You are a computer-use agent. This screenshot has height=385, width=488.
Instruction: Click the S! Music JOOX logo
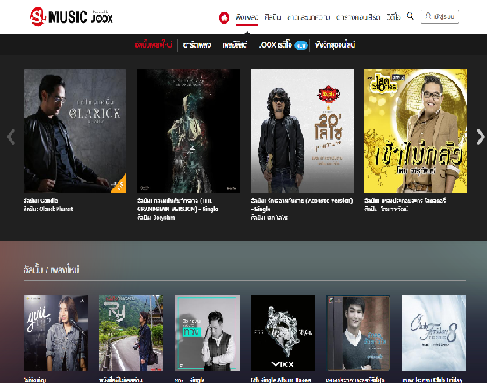click(x=71, y=16)
